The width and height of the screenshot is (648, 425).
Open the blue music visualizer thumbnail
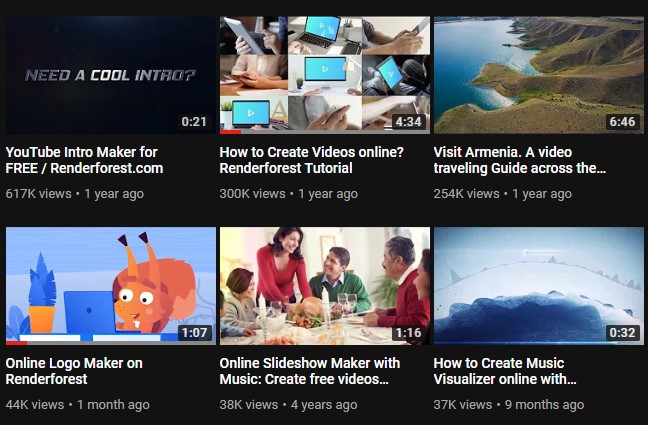(x=539, y=286)
